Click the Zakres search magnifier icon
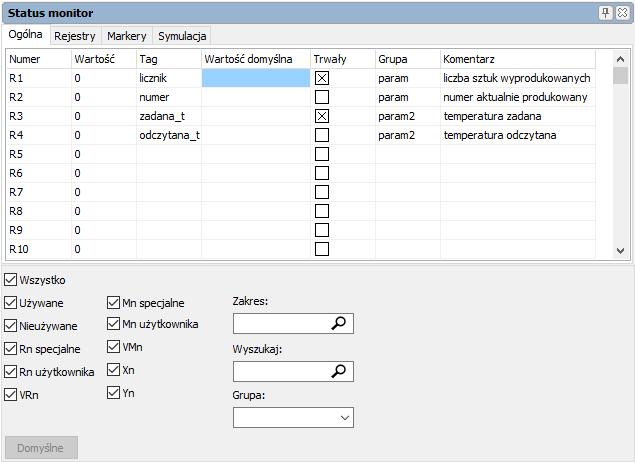This screenshot has height=462, width=635. coord(339,324)
